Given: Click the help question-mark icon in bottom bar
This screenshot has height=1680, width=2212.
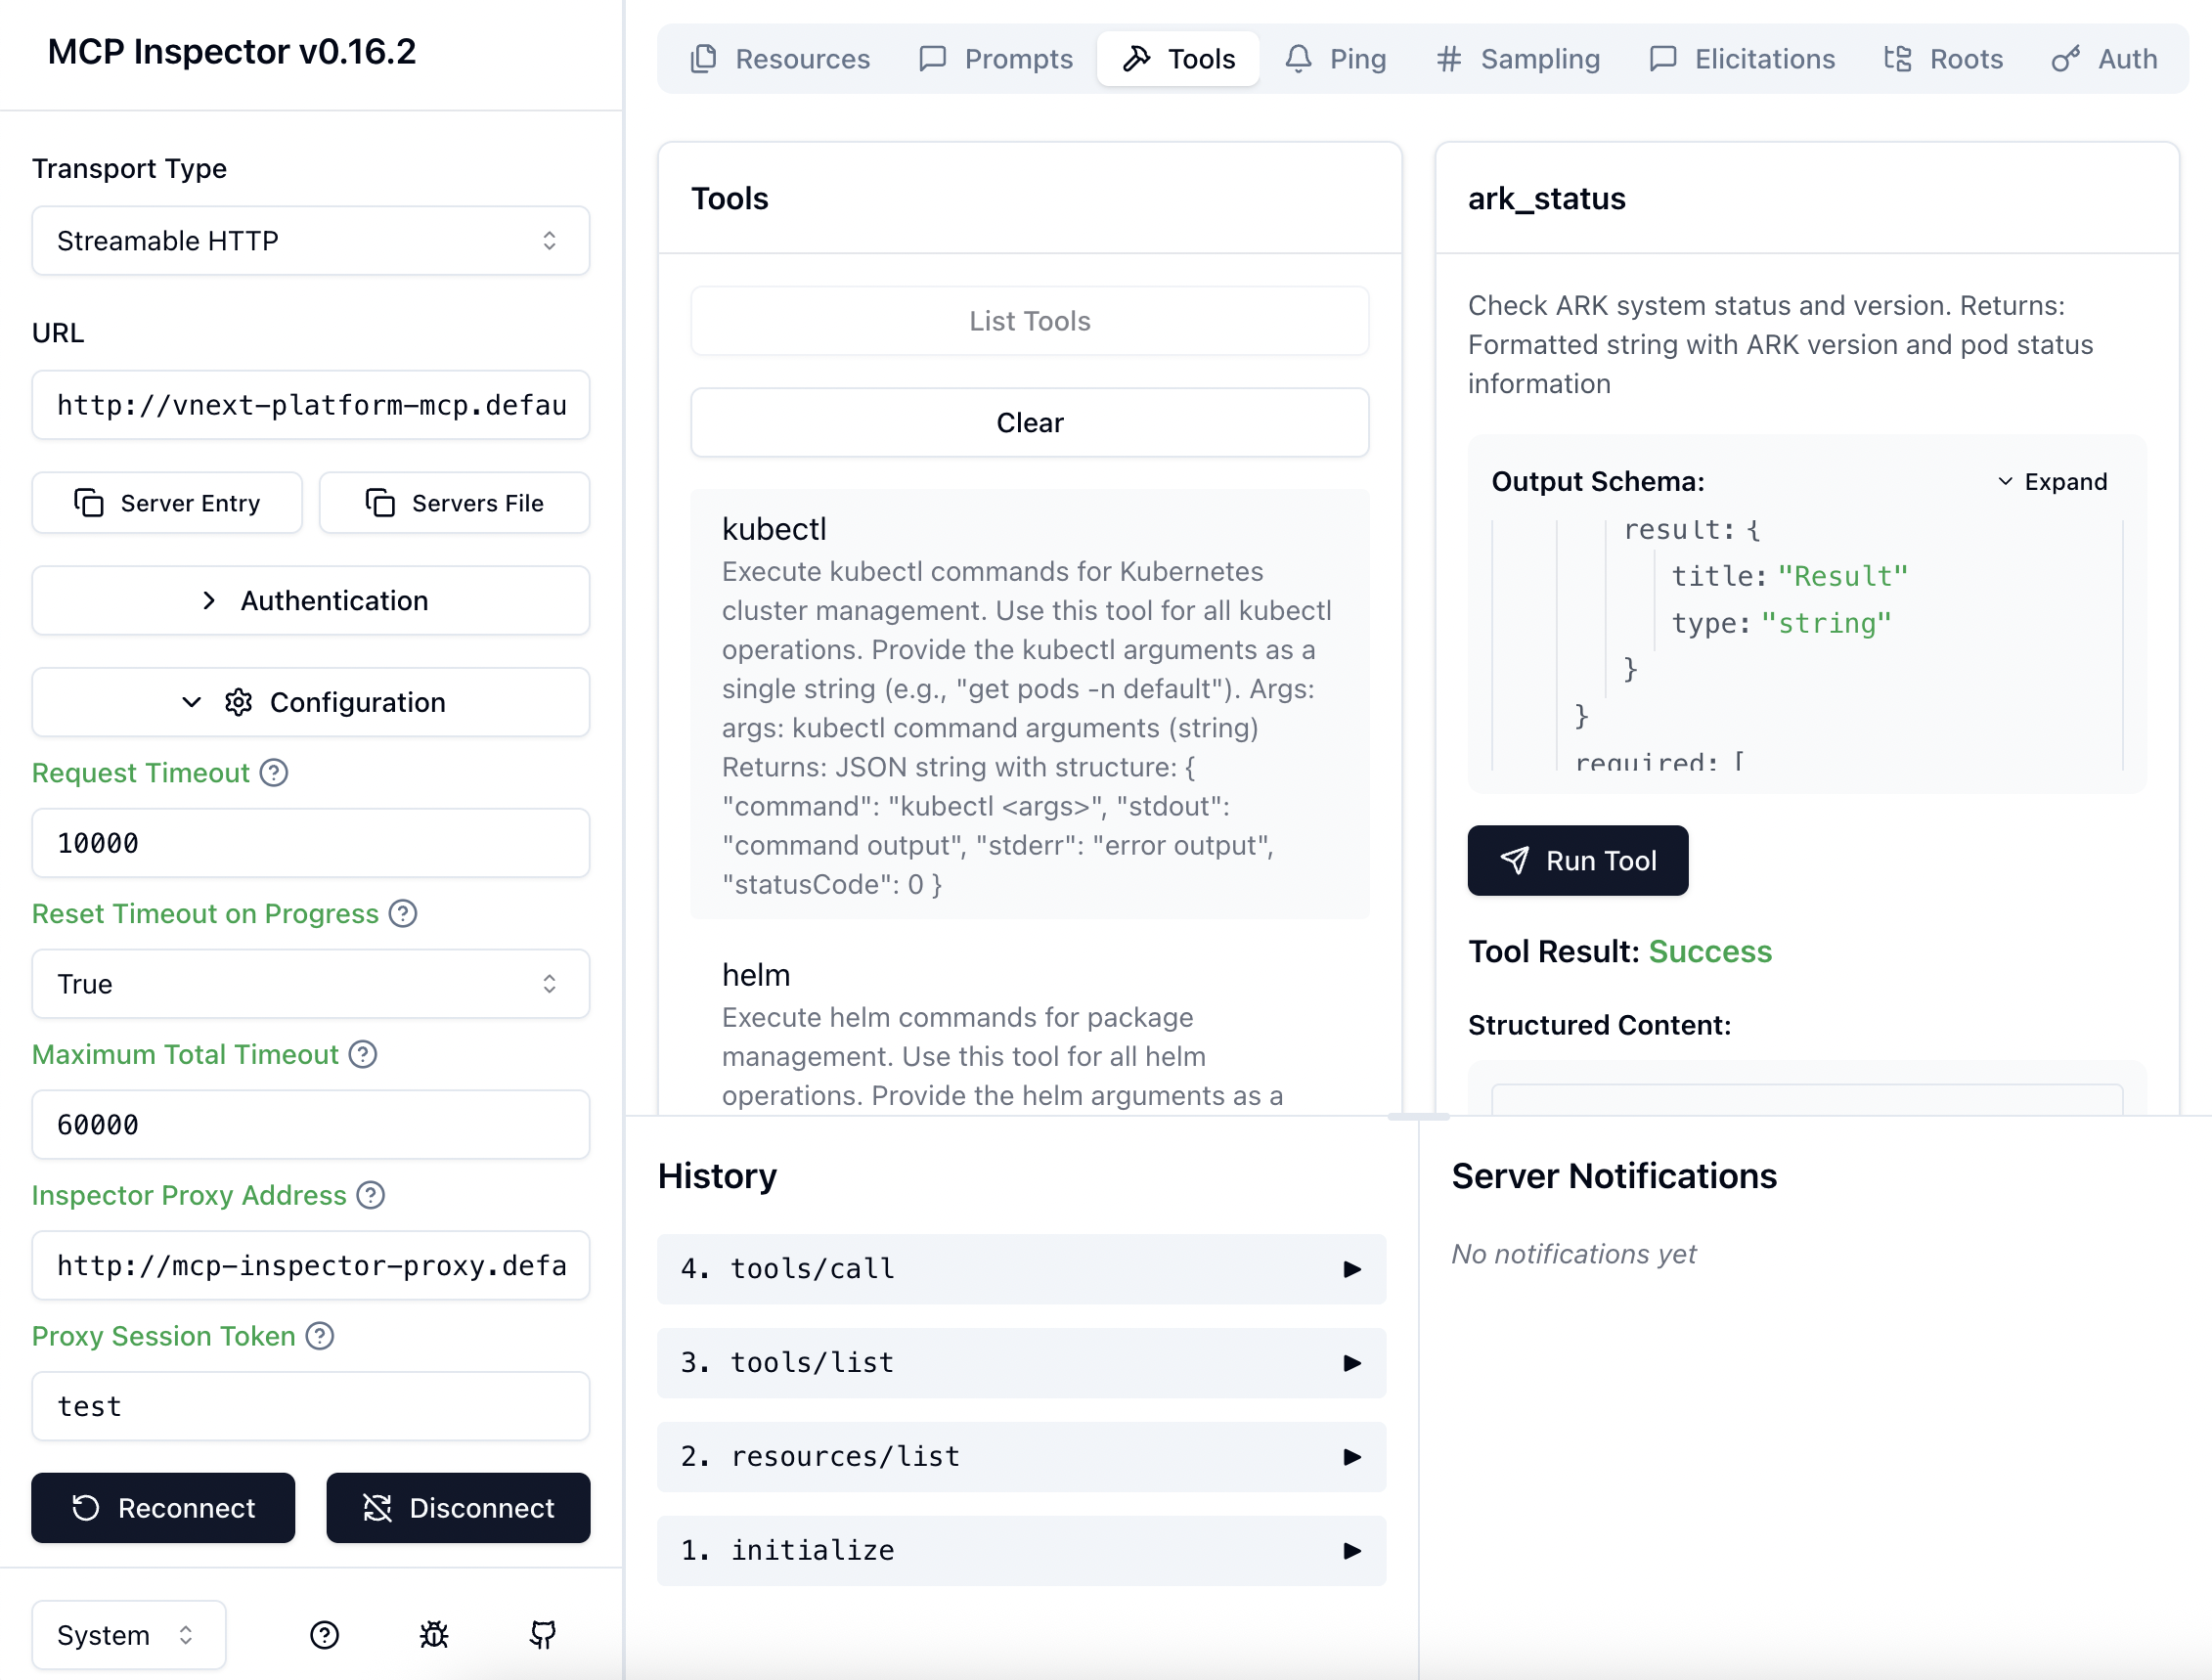Looking at the screenshot, I should pyautogui.click(x=324, y=1635).
